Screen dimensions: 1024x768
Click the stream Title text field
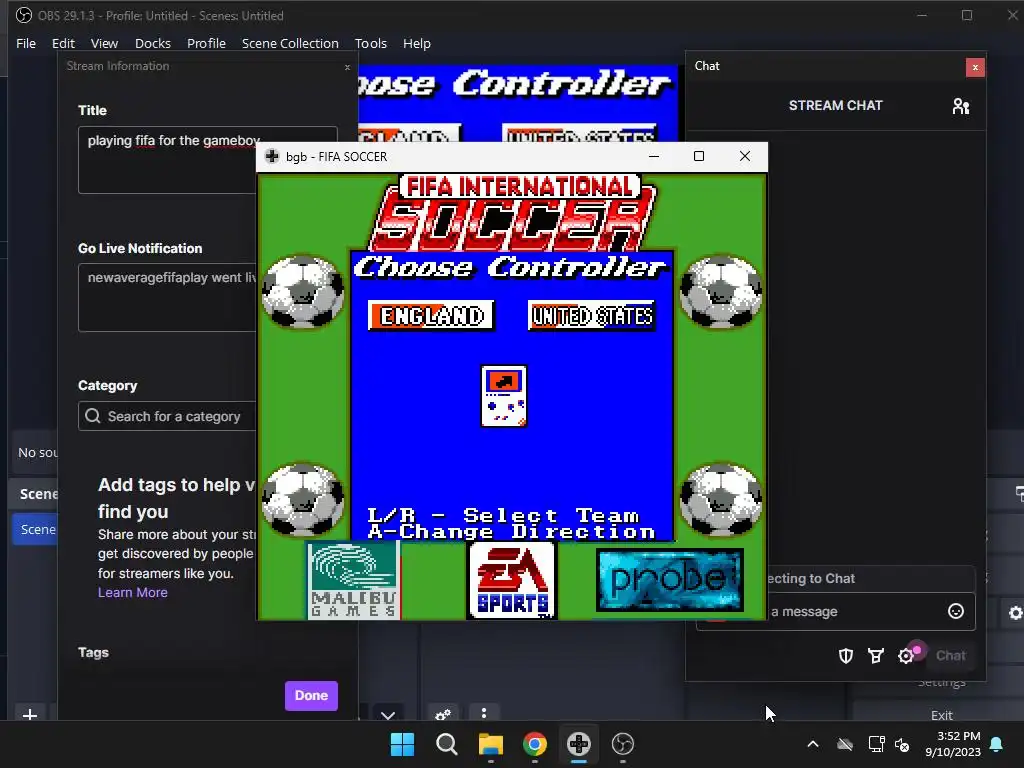[x=208, y=160]
